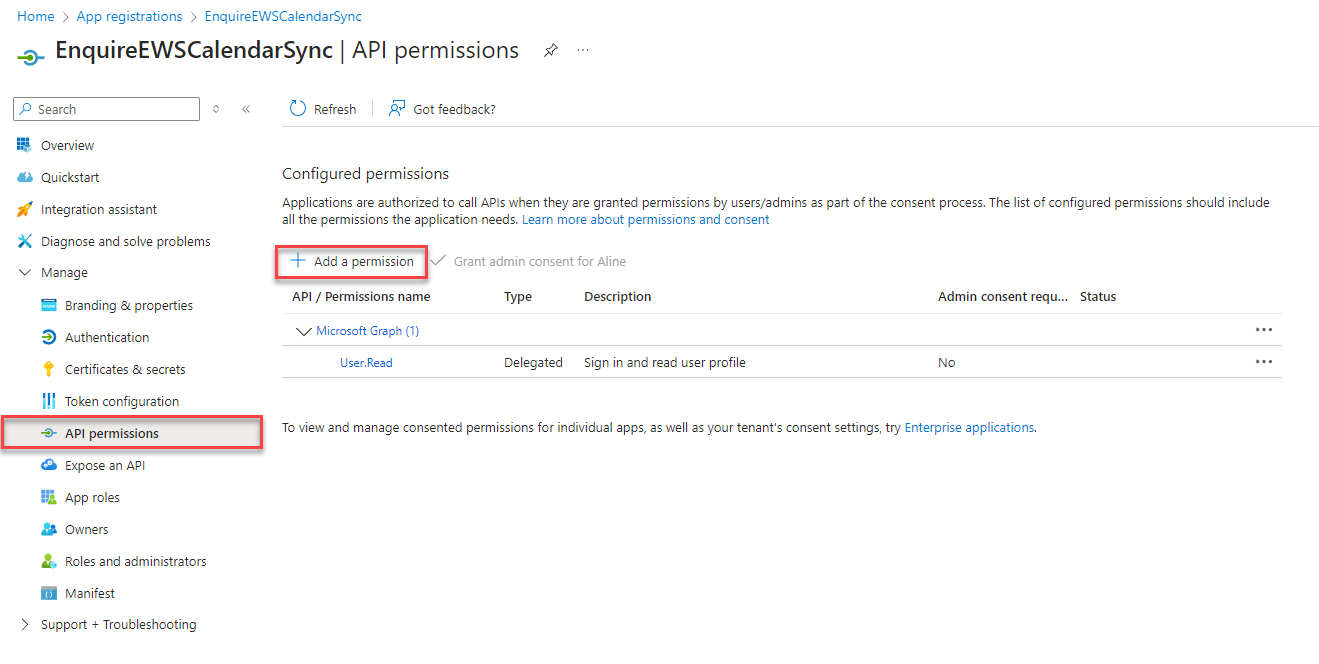This screenshot has height=664, width=1319.
Task: Click 'Sign in and read user profile' description
Action: click(665, 362)
